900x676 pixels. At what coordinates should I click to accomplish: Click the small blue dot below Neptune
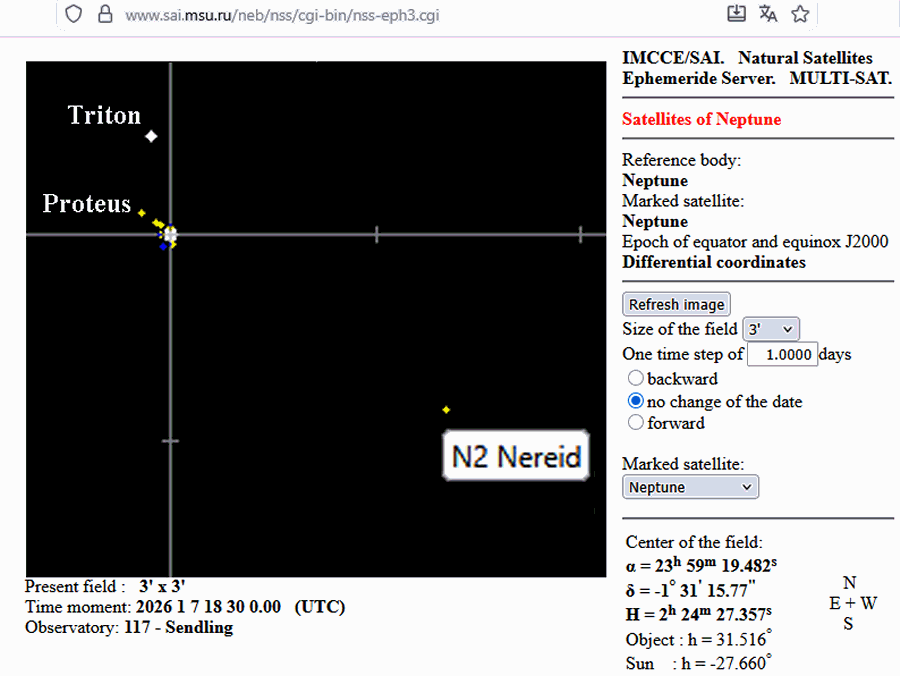point(164,246)
